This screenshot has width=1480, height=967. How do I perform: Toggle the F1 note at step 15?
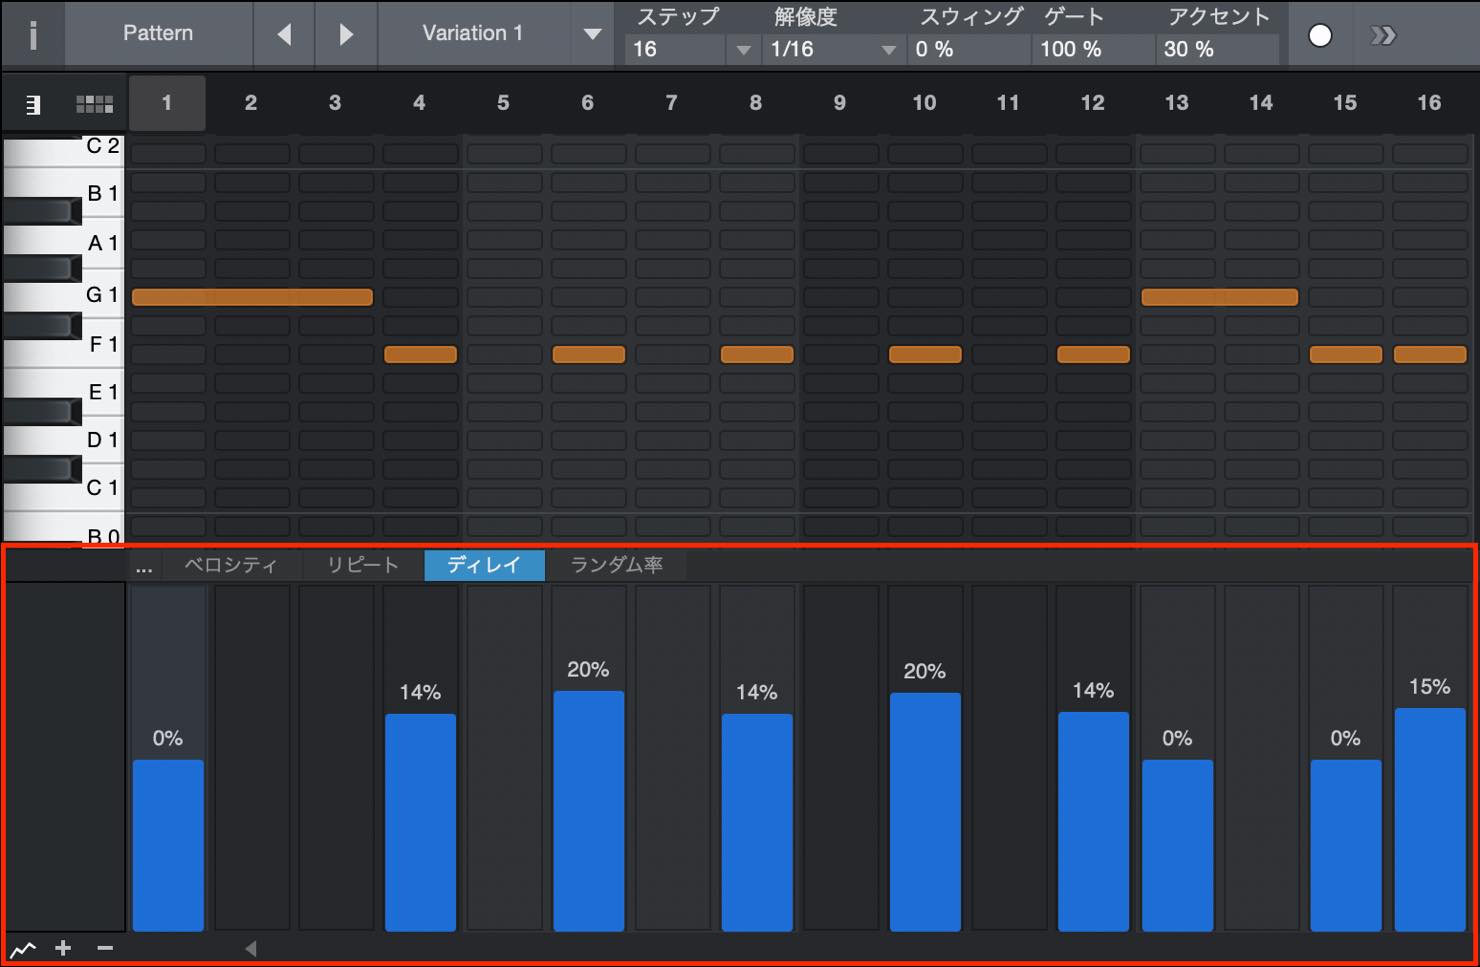(x=1346, y=354)
